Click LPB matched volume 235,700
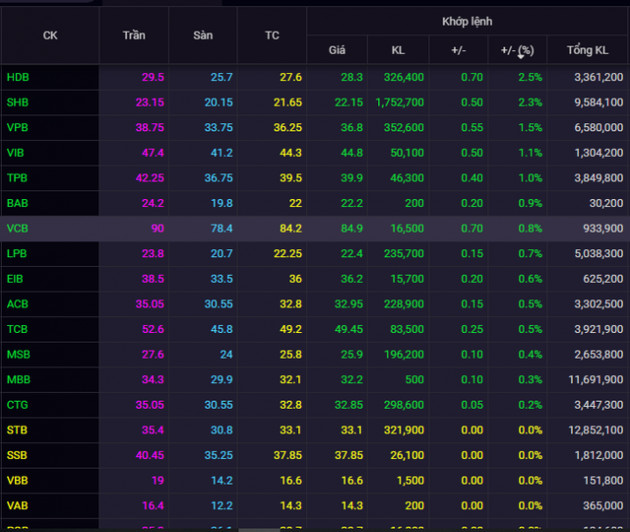Screen dimensions: 630x532 (x=404, y=254)
